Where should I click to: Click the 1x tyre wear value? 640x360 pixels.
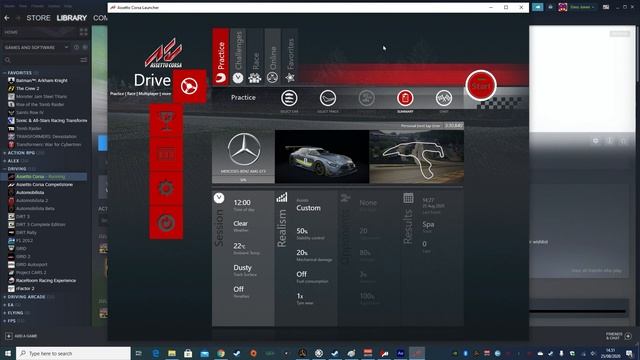tap(300, 296)
